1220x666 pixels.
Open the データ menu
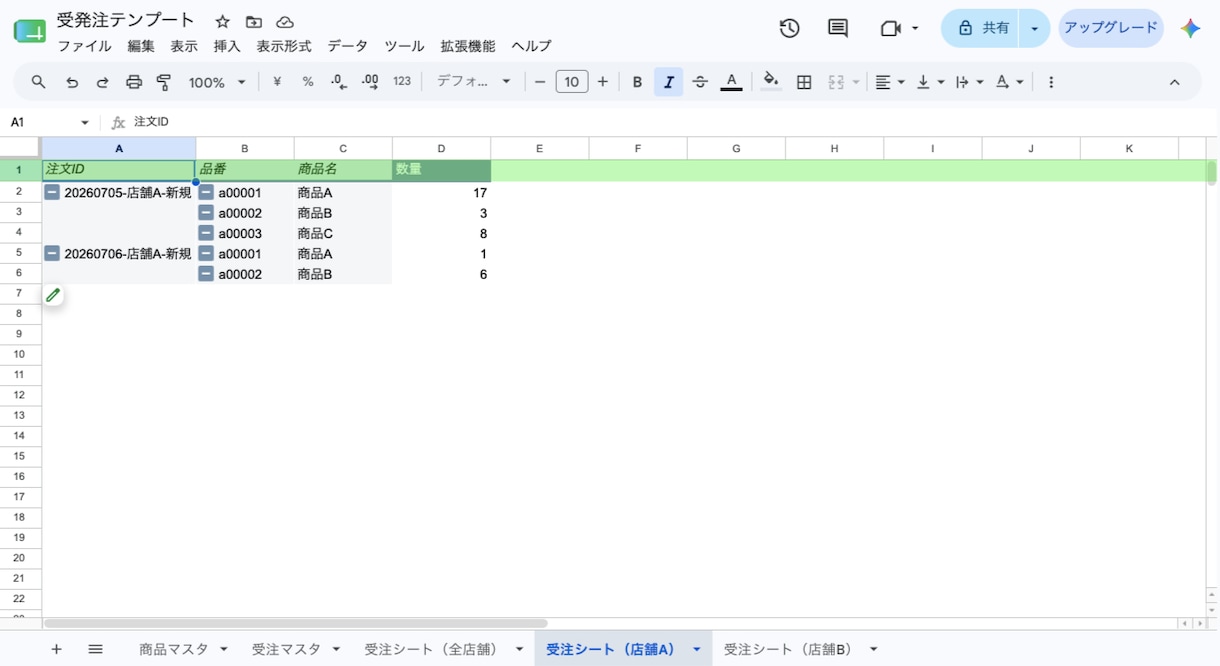[348, 46]
